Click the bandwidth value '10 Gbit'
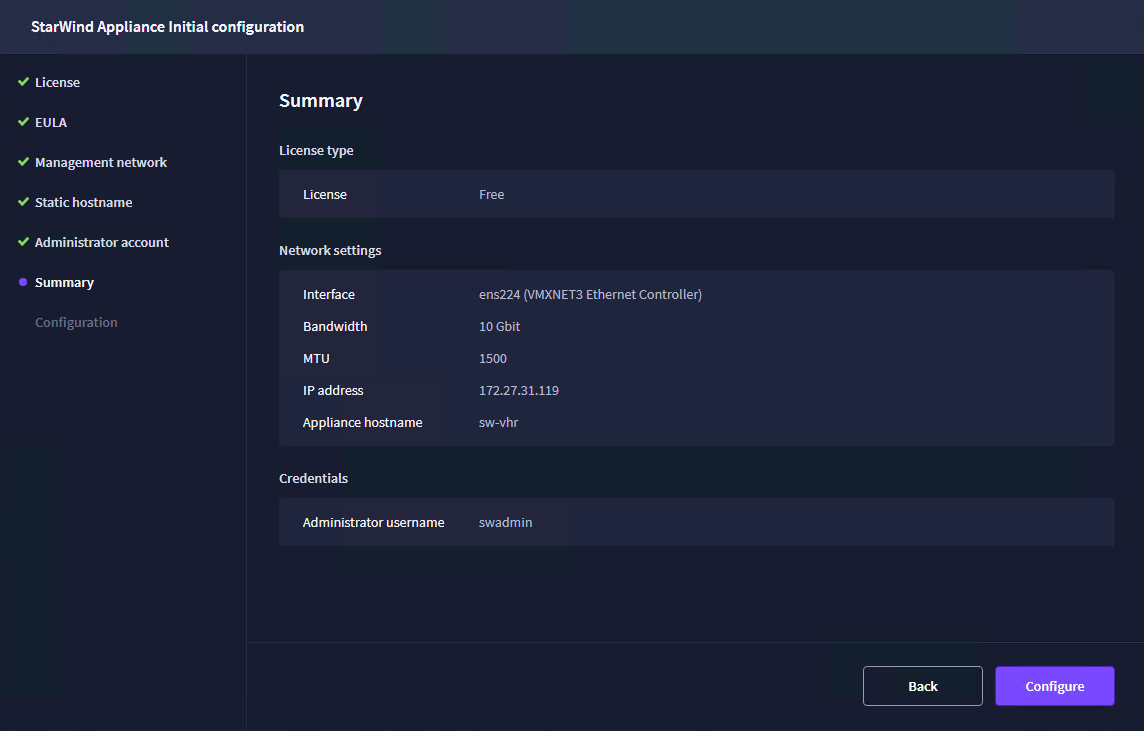1144x731 pixels. [x=499, y=327]
